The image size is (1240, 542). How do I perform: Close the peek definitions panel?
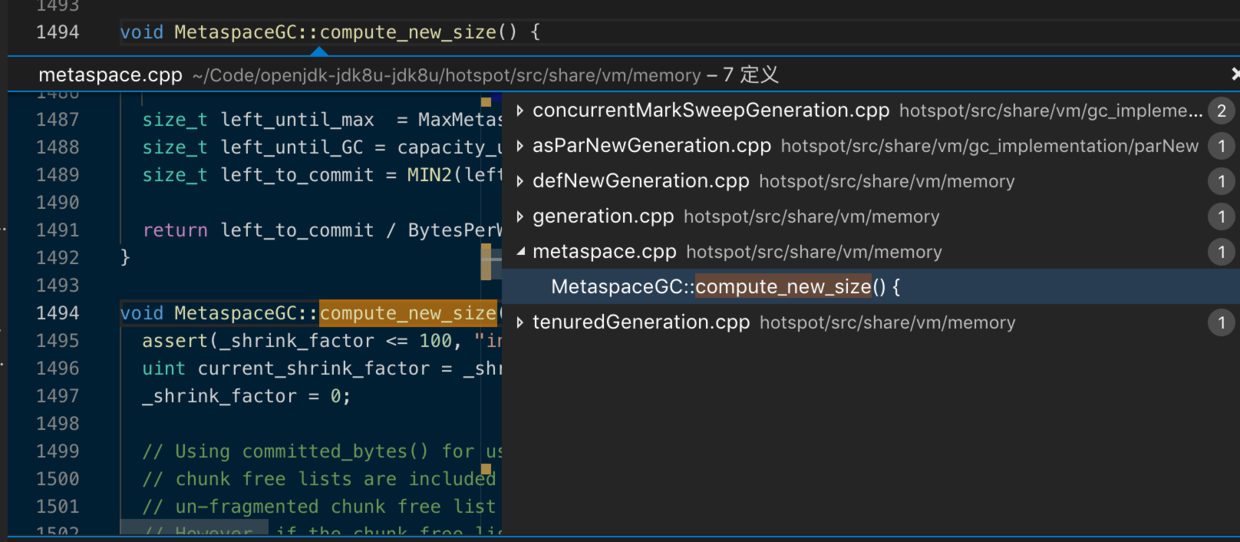tap(1234, 75)
